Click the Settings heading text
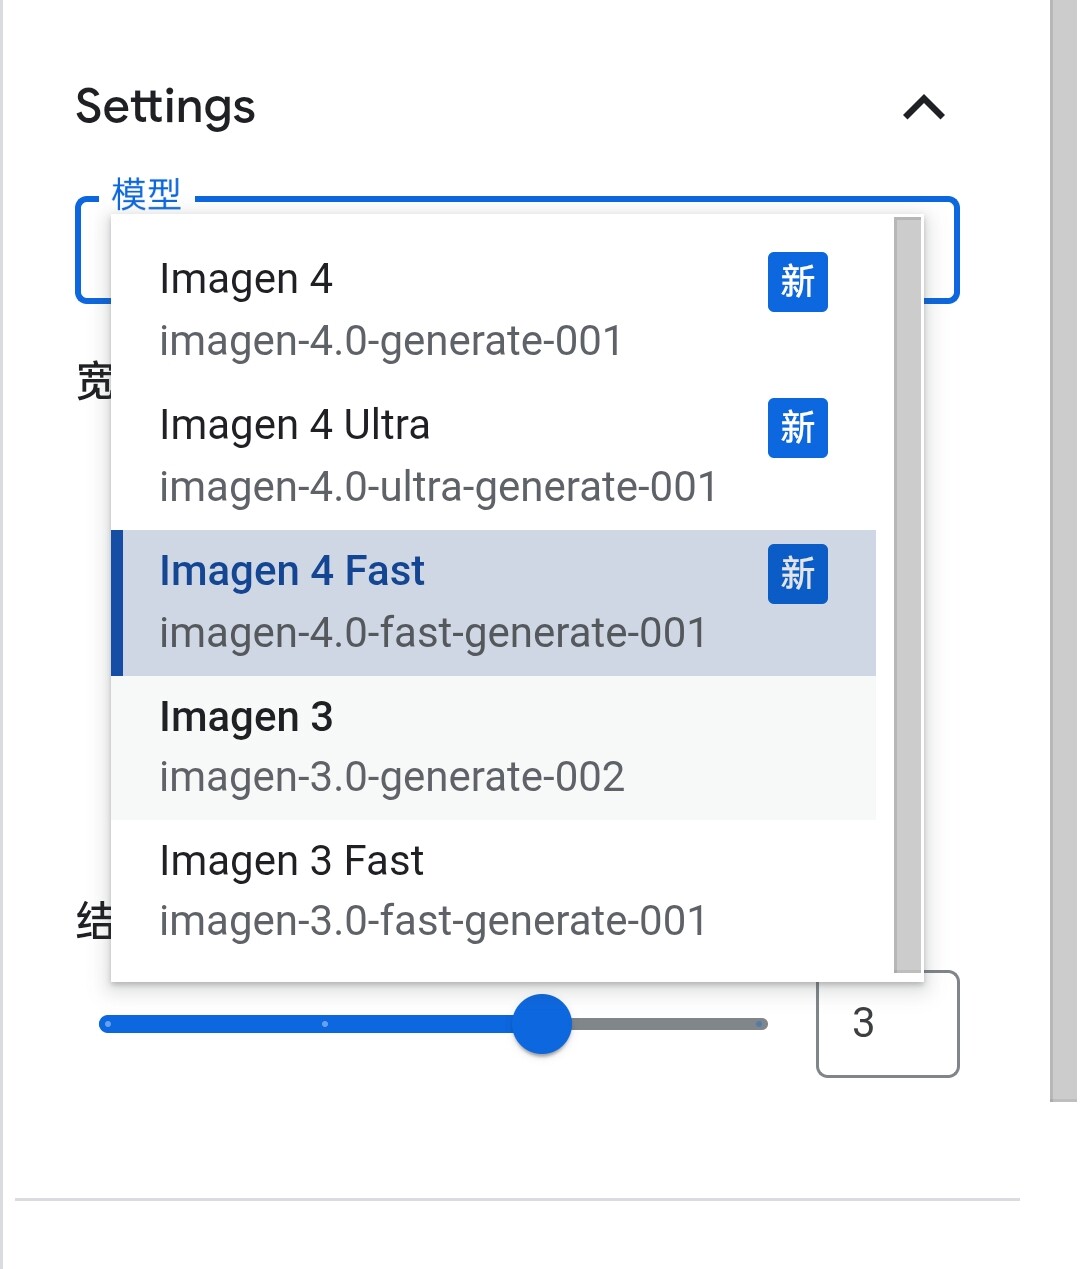 coord(166,107)
